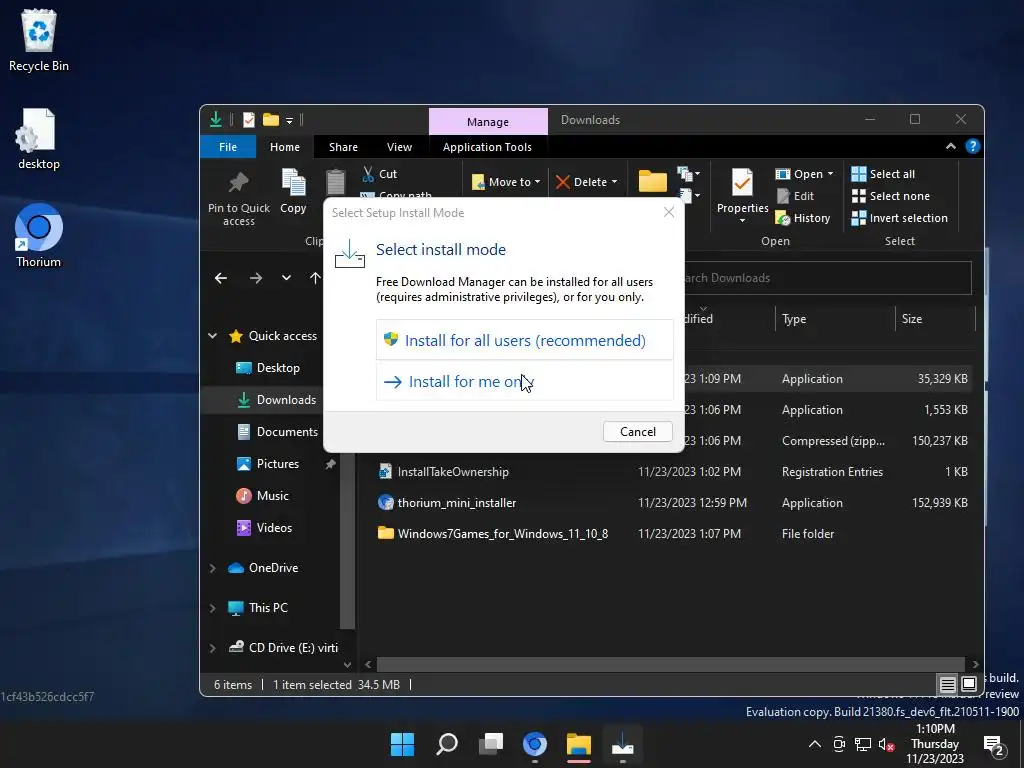1024x768 pixels.
Task: Expand the CD Drive (E:) node
Action: 212,648
